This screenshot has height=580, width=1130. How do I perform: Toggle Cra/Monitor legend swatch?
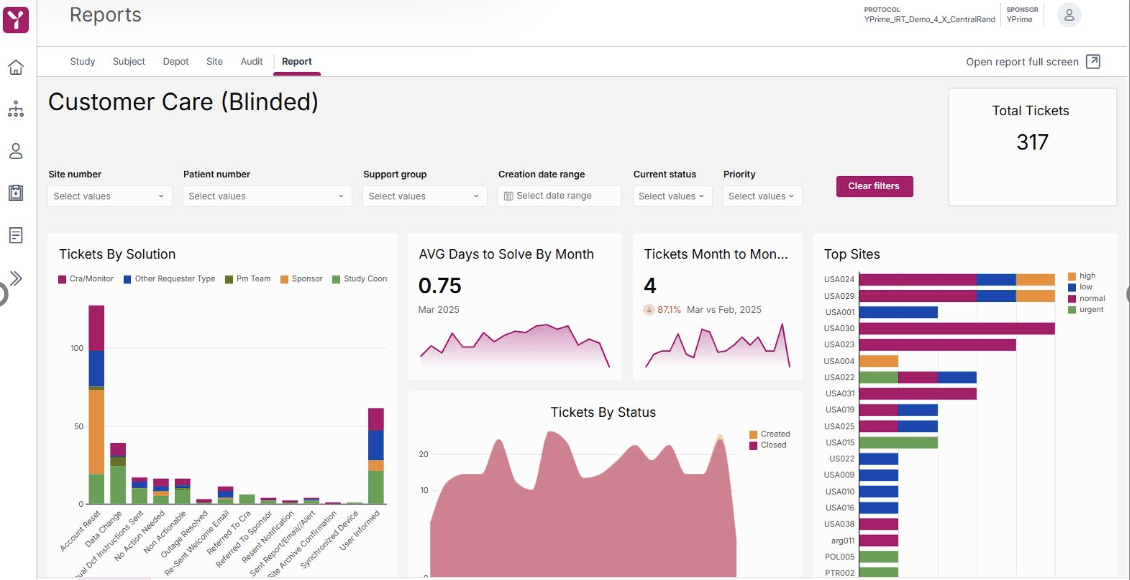[62, 279]
